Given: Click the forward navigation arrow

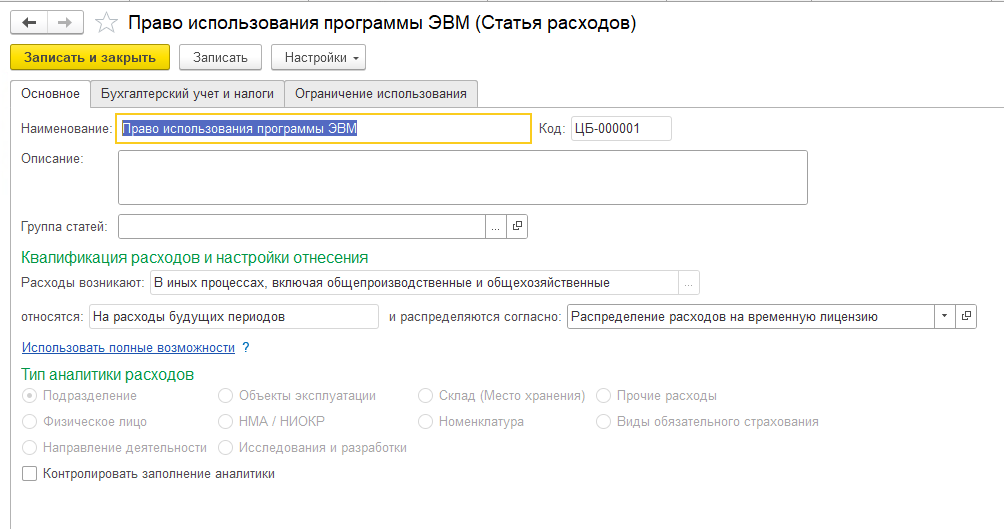Looking at the screenshot, I should [x=65, y=22].
